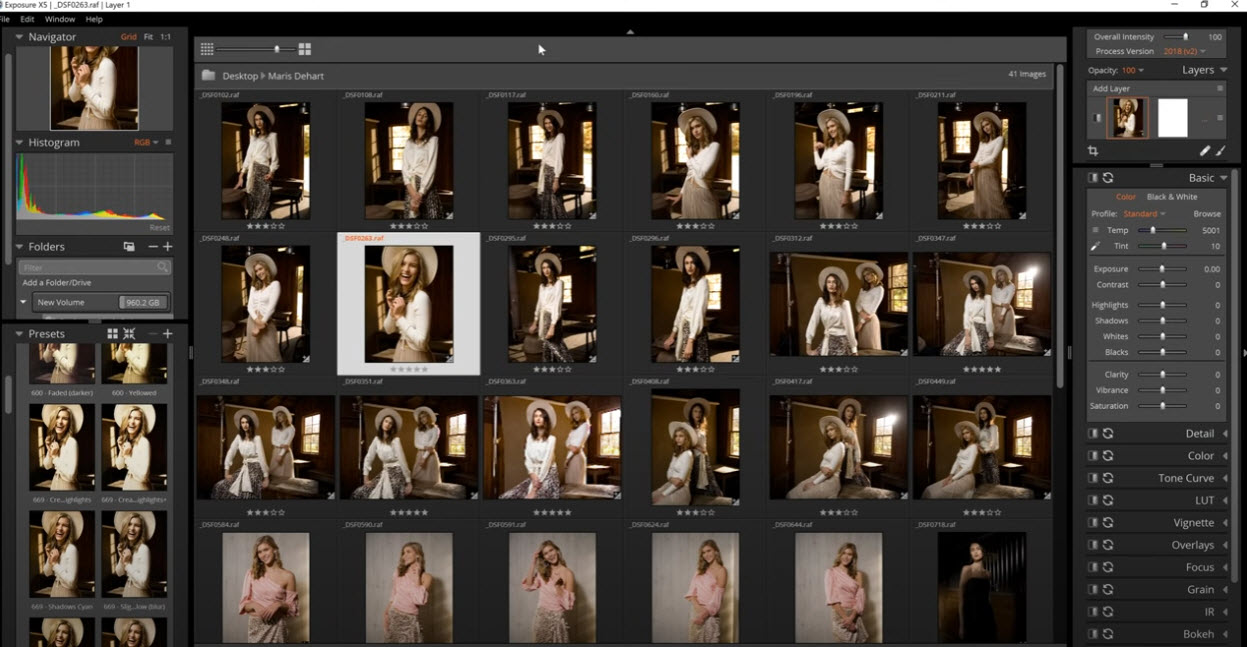1247x647 pixels.
Task: Open the Profile Standard dropdown
Action: point(1144,214)
